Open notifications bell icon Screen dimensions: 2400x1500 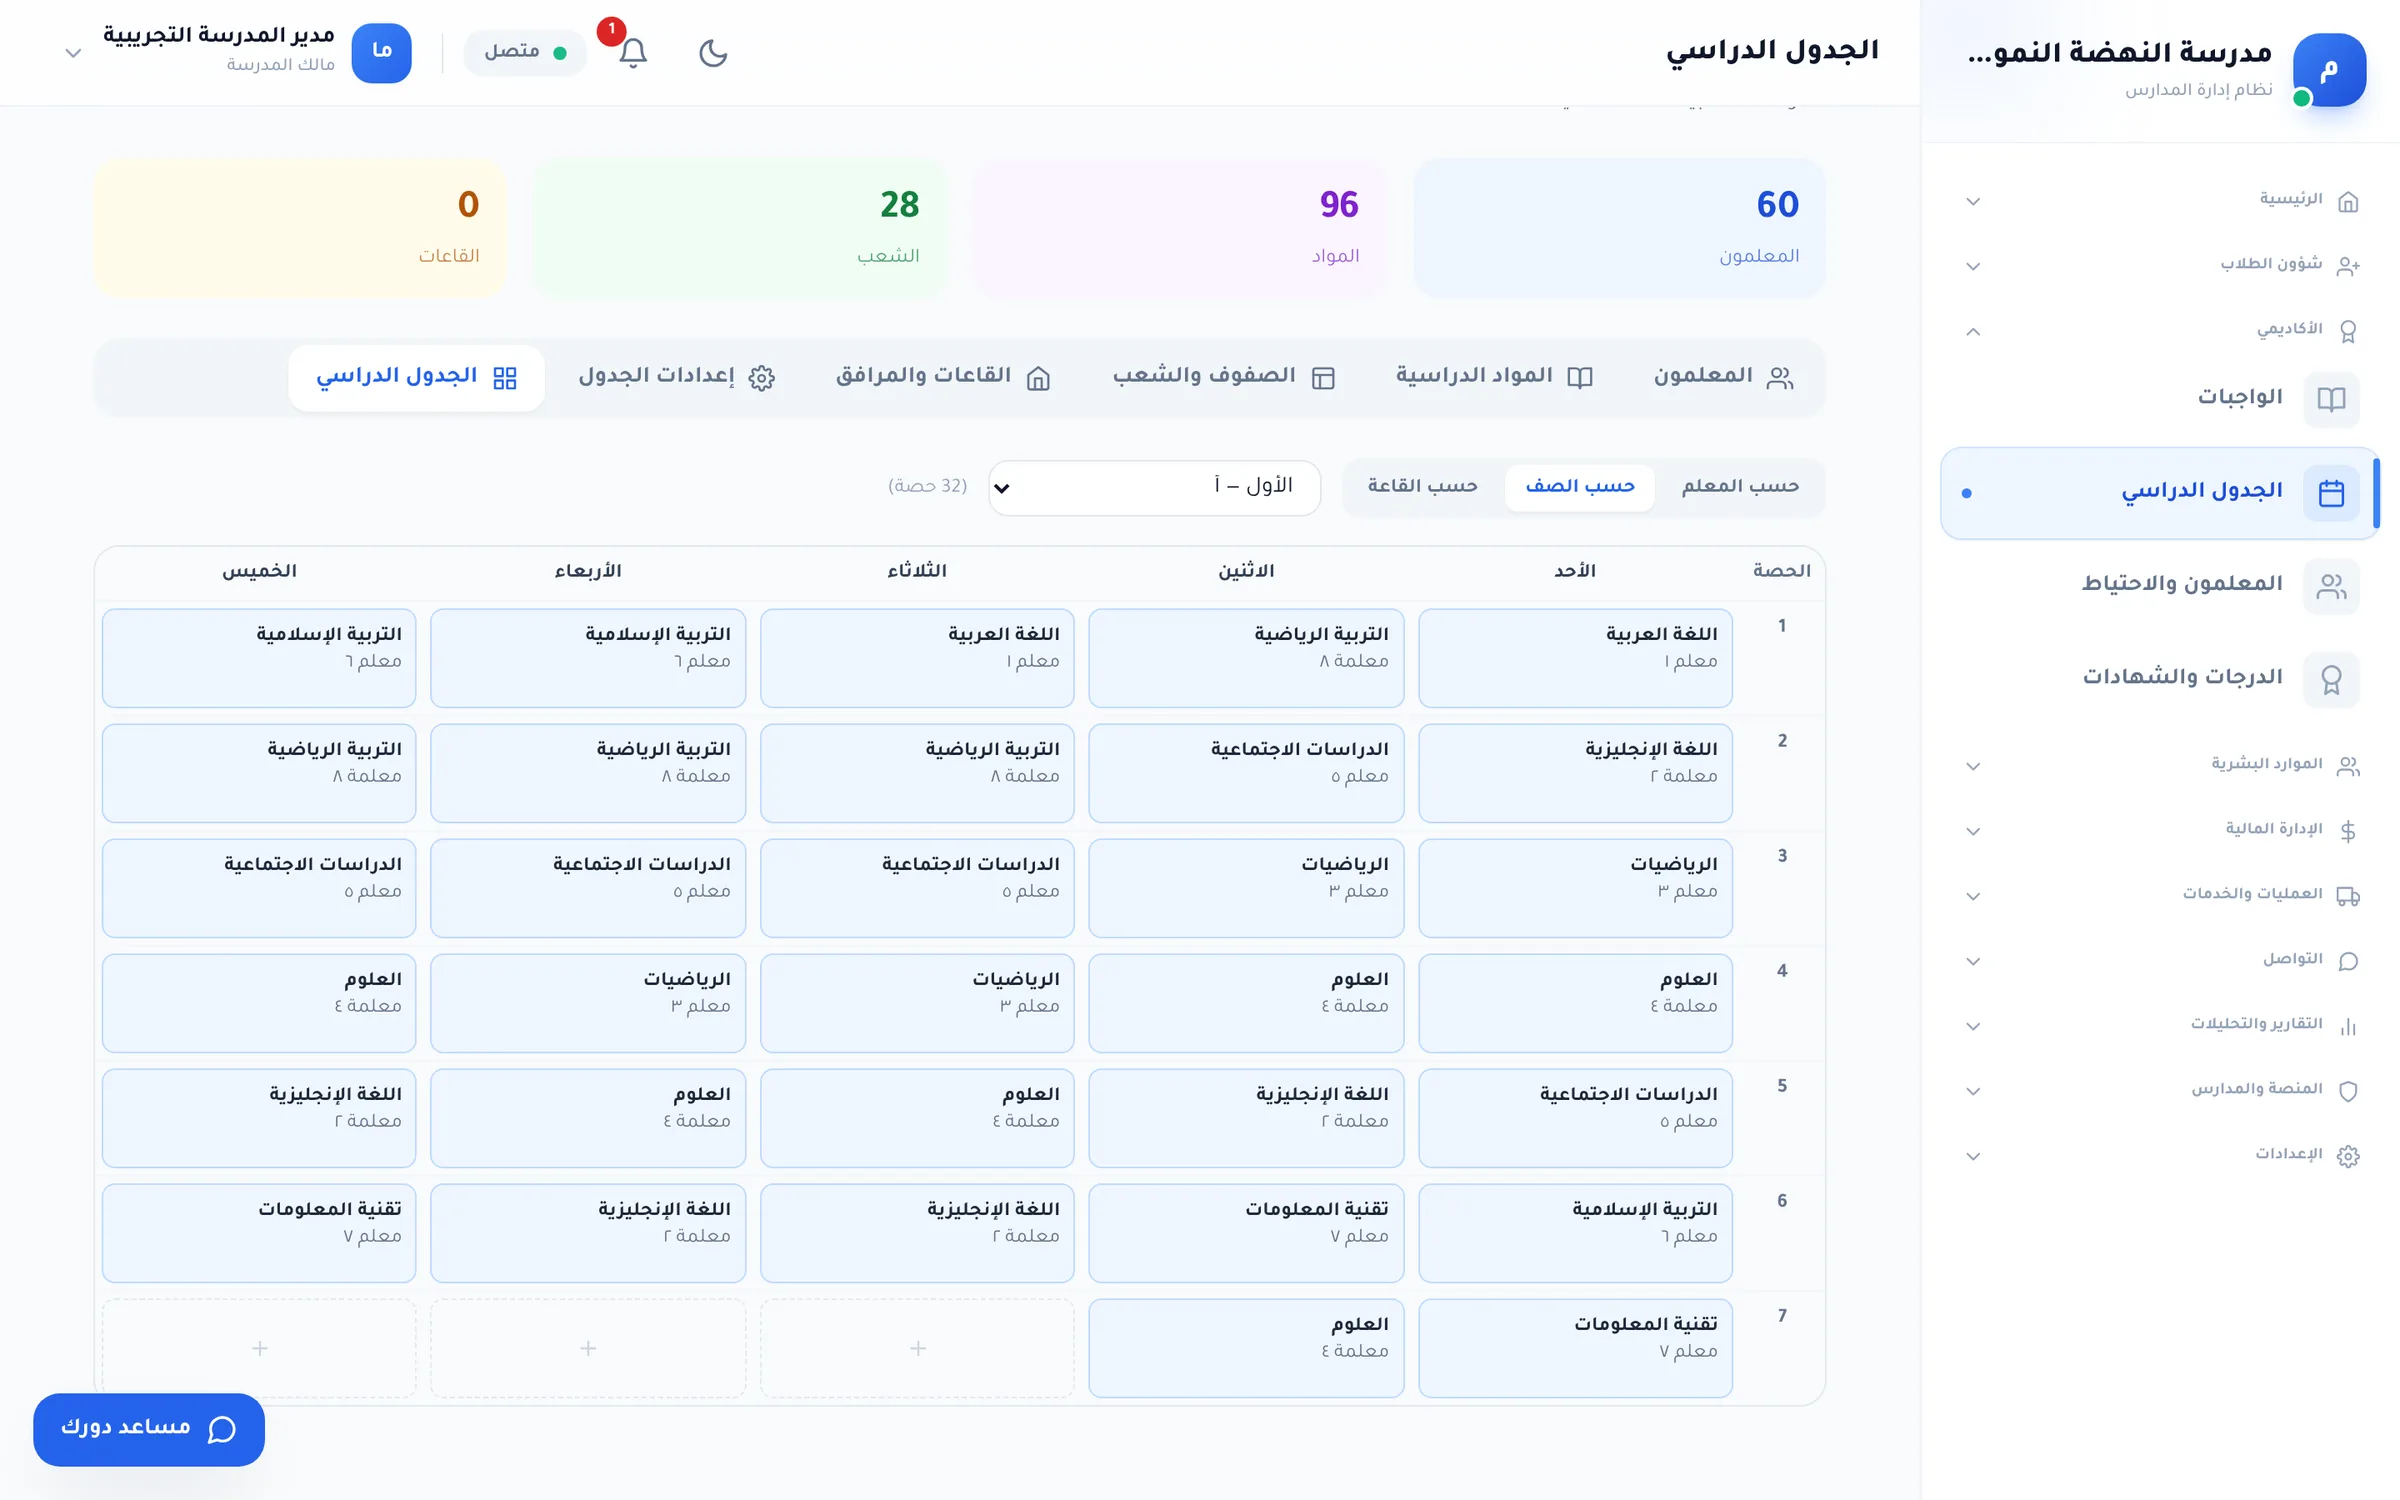pos(632,53)
